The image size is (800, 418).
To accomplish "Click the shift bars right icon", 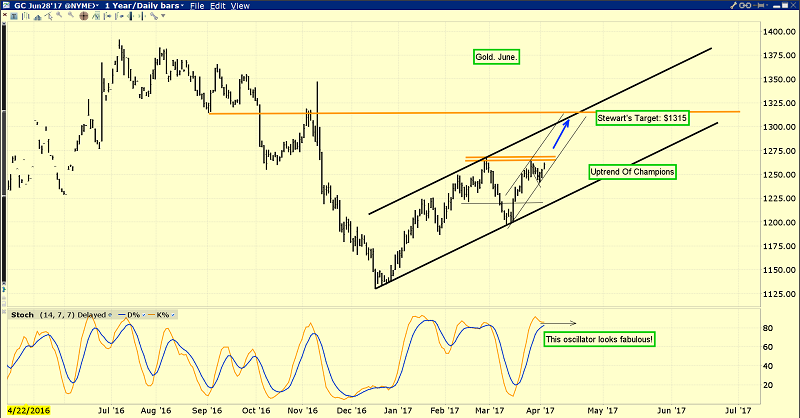I will (x=119, y=16).
